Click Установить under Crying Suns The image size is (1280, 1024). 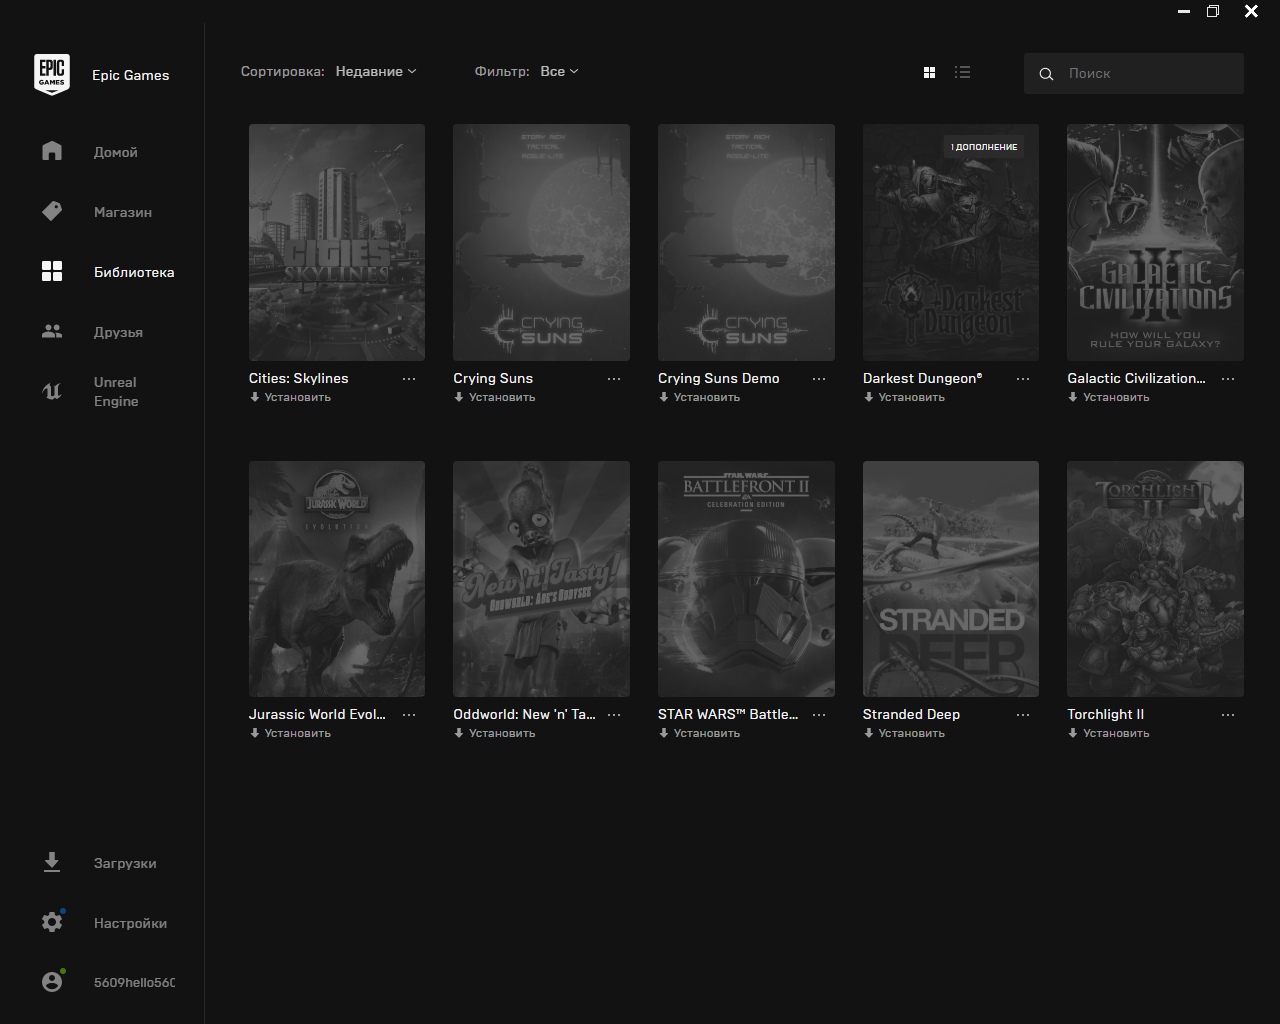(x=495, y=397)
